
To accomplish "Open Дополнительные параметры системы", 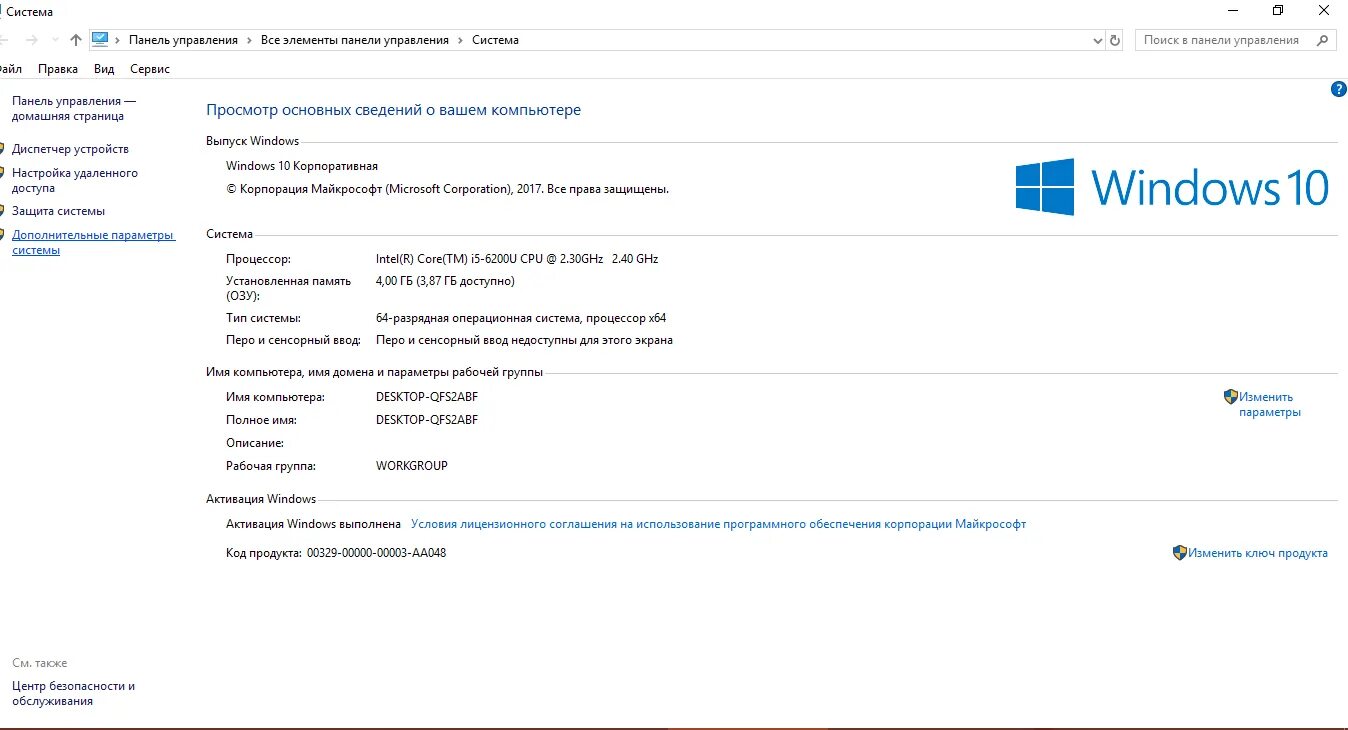I will click(93, 243).
